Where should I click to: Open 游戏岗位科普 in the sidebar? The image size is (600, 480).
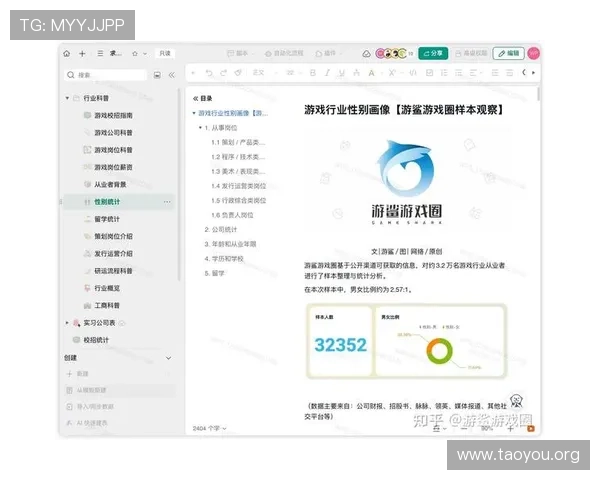(x=113, y=150)
